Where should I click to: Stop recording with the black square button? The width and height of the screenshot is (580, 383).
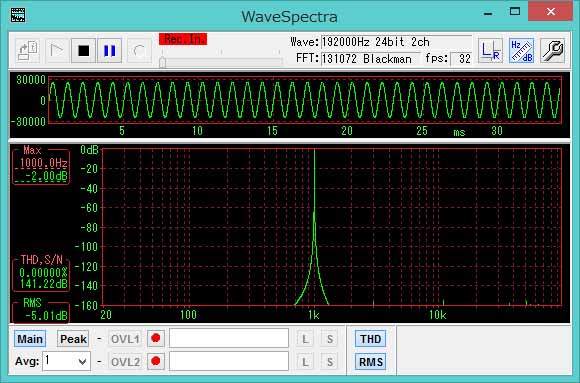pos(83,51)
